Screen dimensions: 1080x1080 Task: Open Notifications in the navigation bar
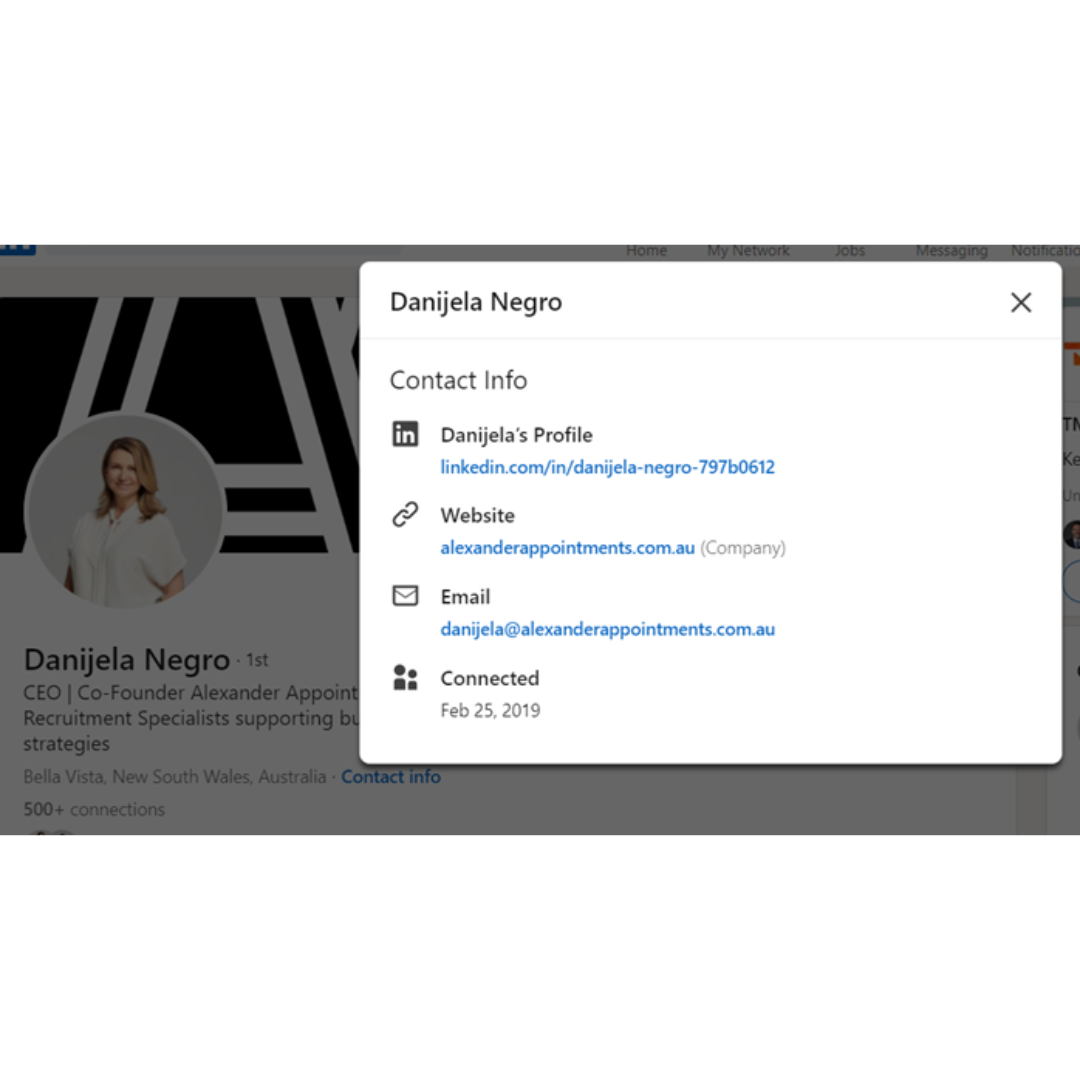[x=1045, y=251]
